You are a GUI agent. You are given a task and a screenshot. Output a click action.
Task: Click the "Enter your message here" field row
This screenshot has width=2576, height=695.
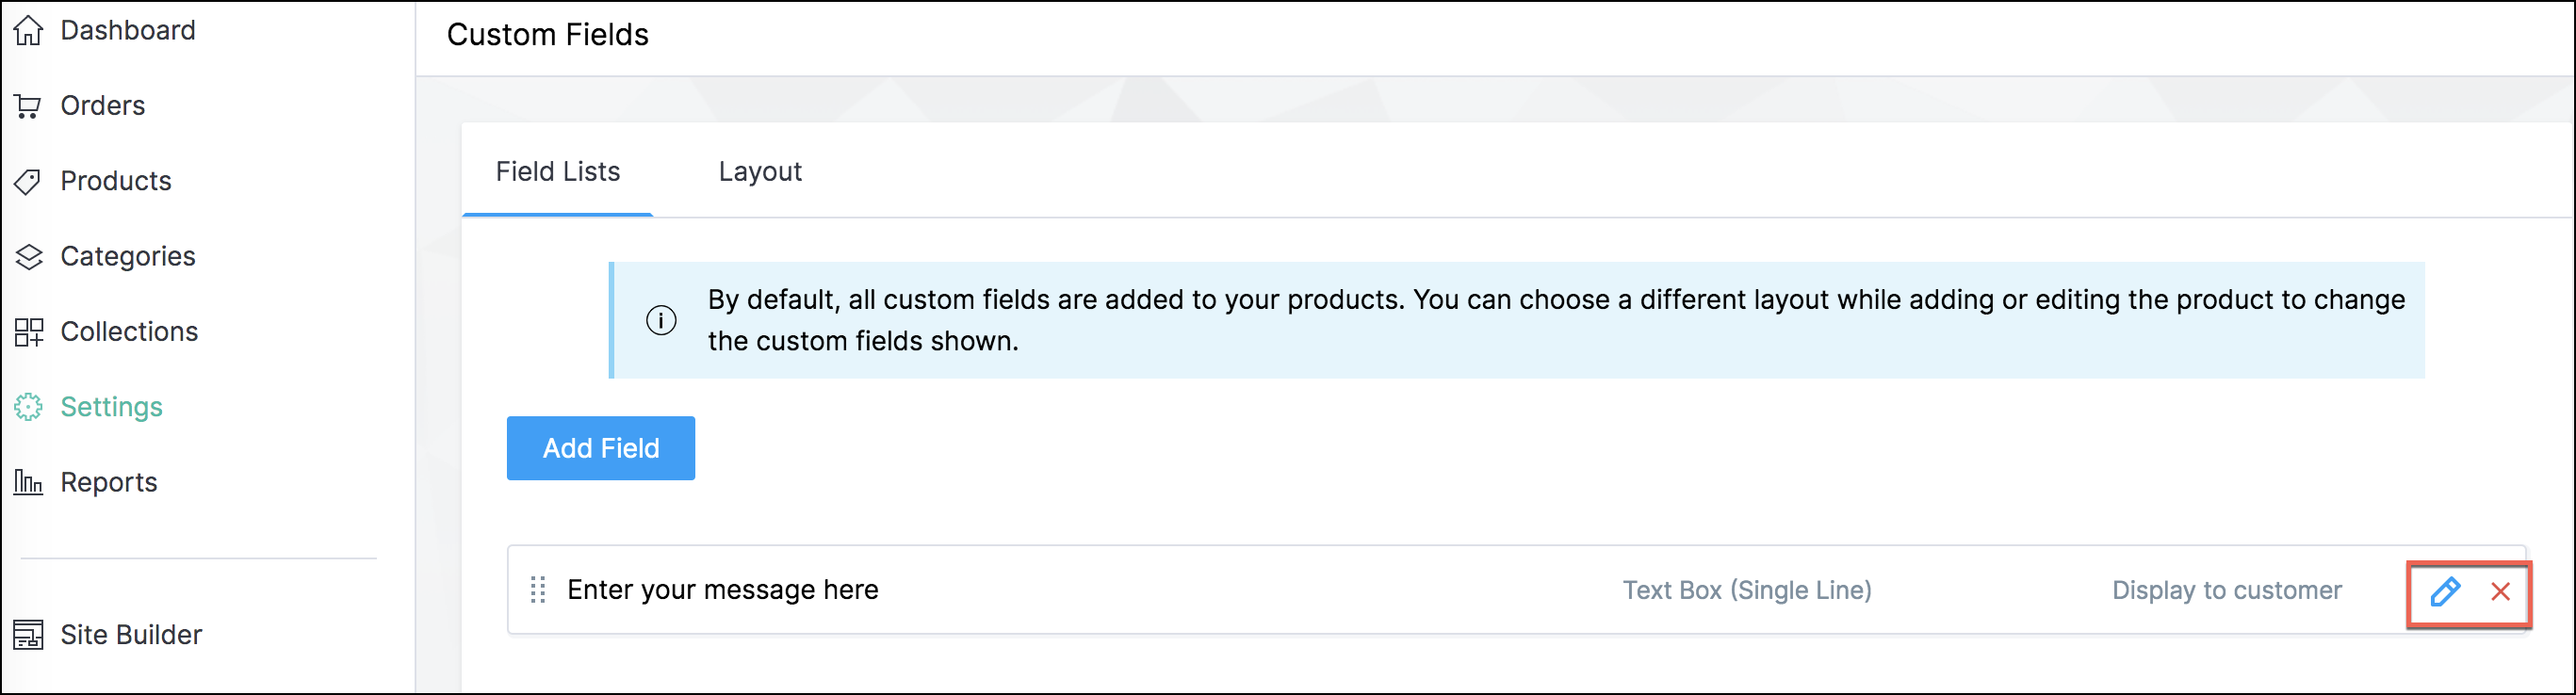(x=722, y=590)
